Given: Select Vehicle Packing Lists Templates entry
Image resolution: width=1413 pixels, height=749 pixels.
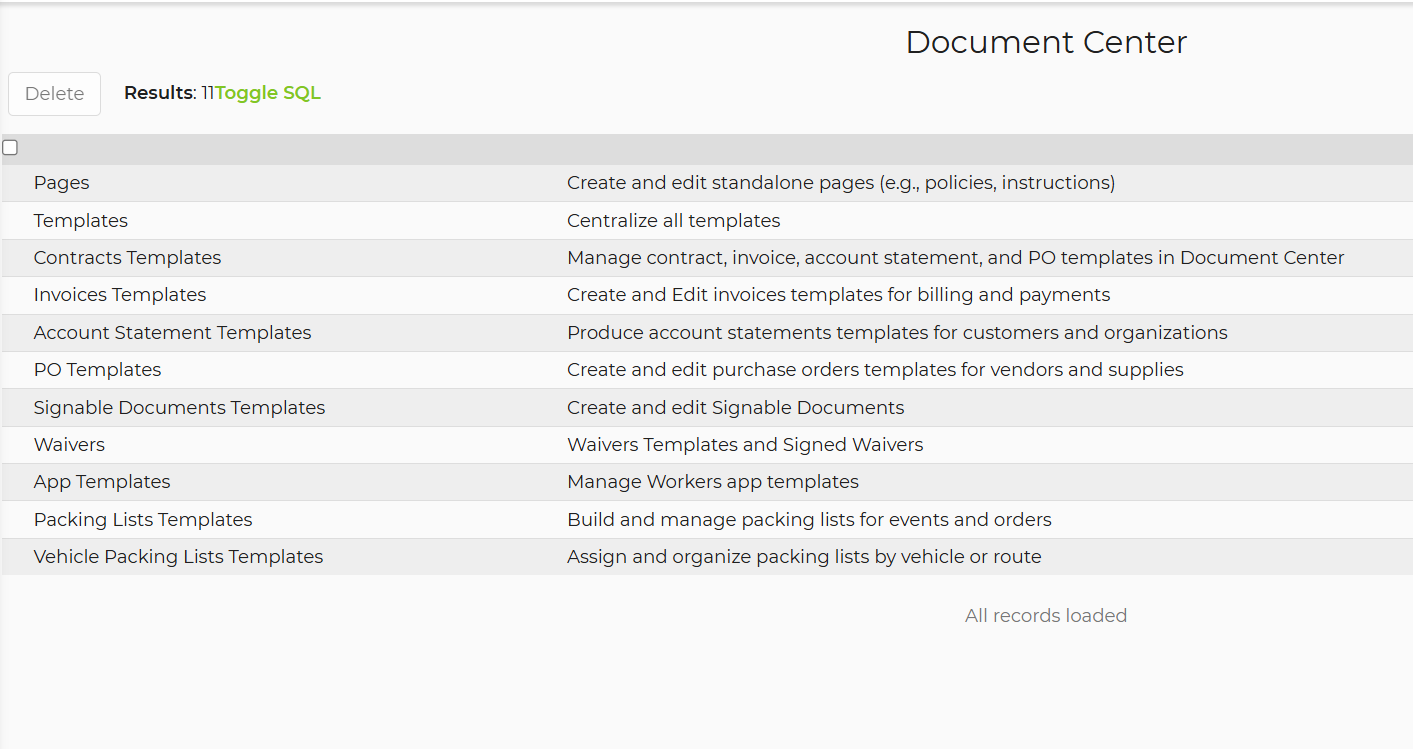Looking at the screenshot, I should pos(178,557).
